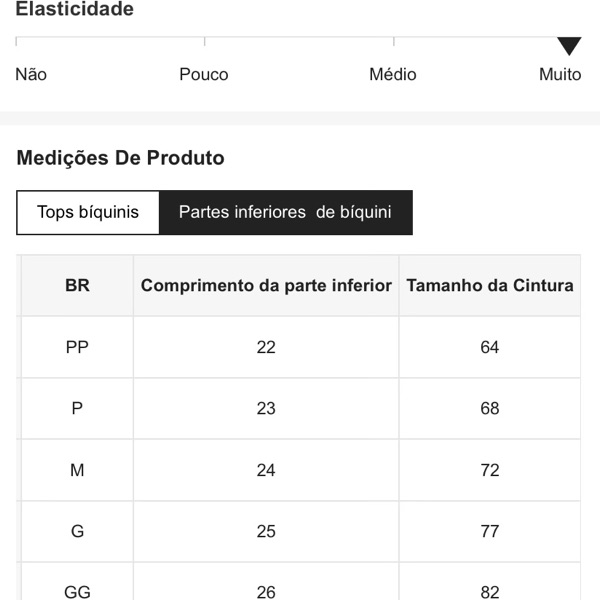Click the Não elasticity label

[x=31, y=75]
